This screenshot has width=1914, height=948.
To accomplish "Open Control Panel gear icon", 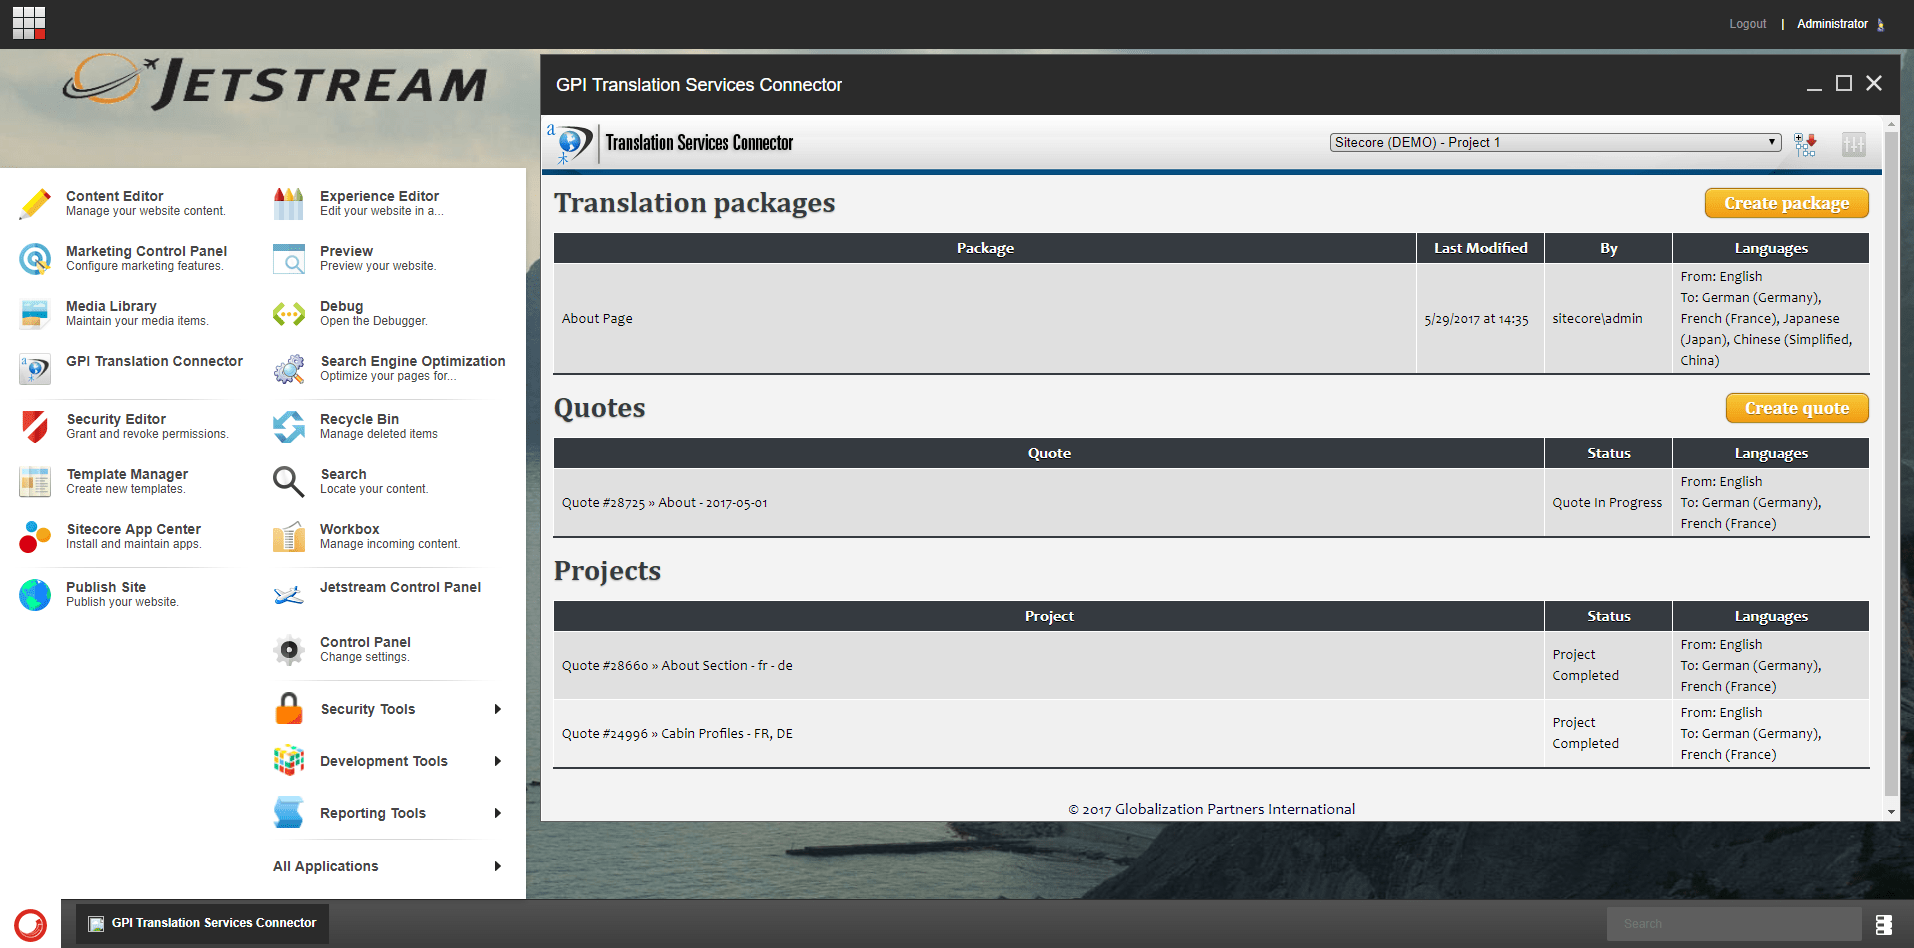I will 289,650.
